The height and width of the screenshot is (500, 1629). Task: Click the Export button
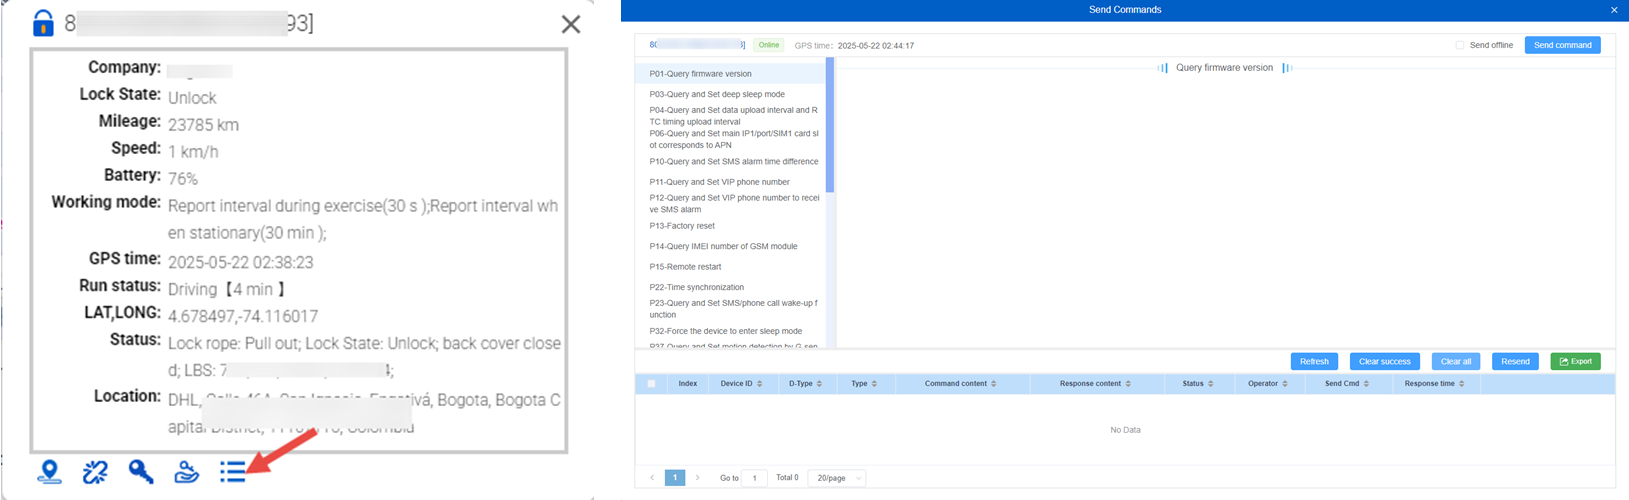(x=1575, y=361)
